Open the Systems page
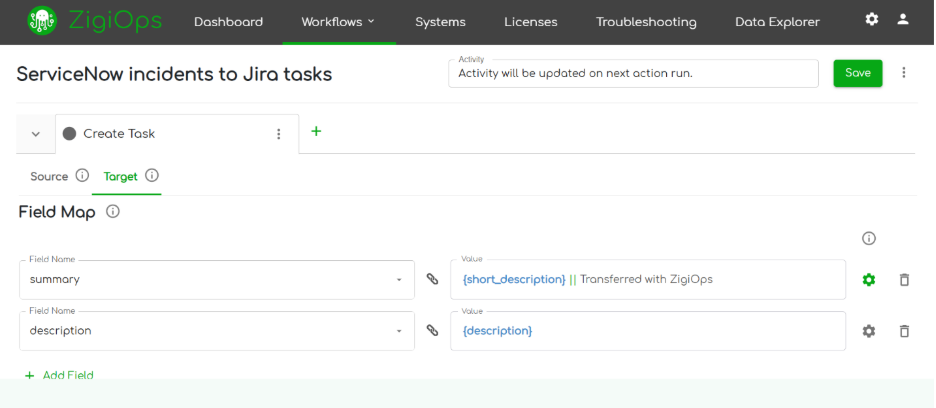The image size is (936, 408). 441,22
